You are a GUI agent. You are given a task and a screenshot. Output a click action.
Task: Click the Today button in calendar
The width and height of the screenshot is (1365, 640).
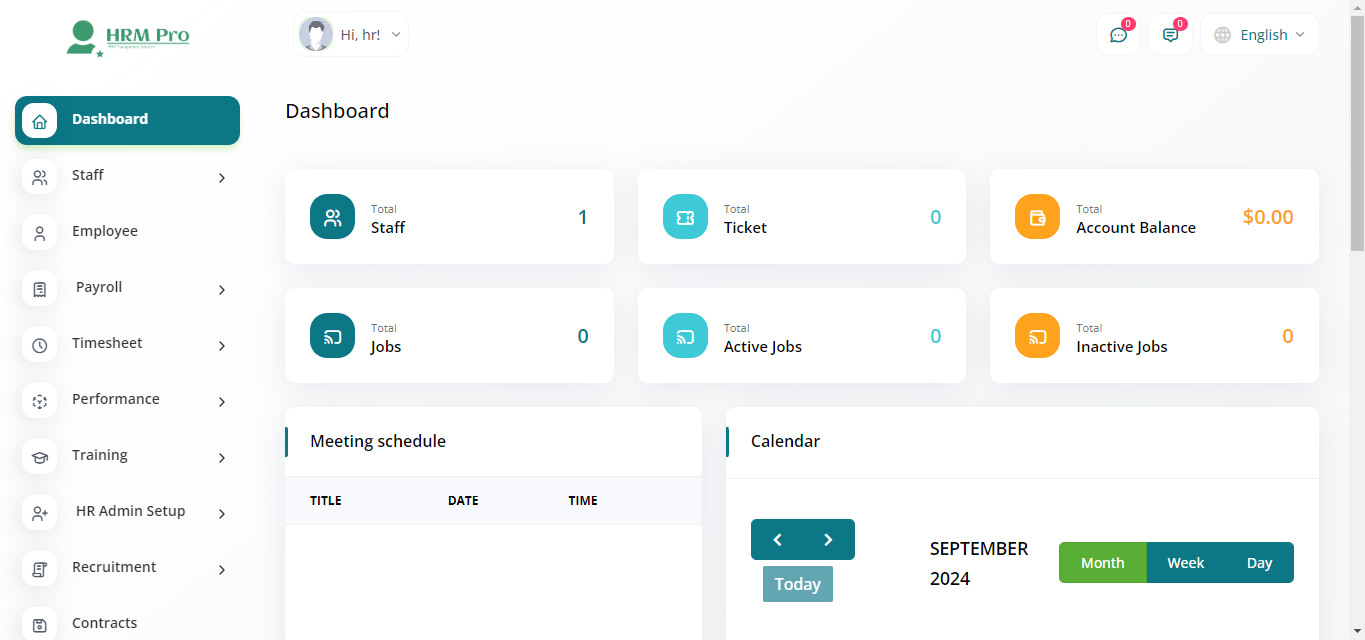[x=797, y=584]
